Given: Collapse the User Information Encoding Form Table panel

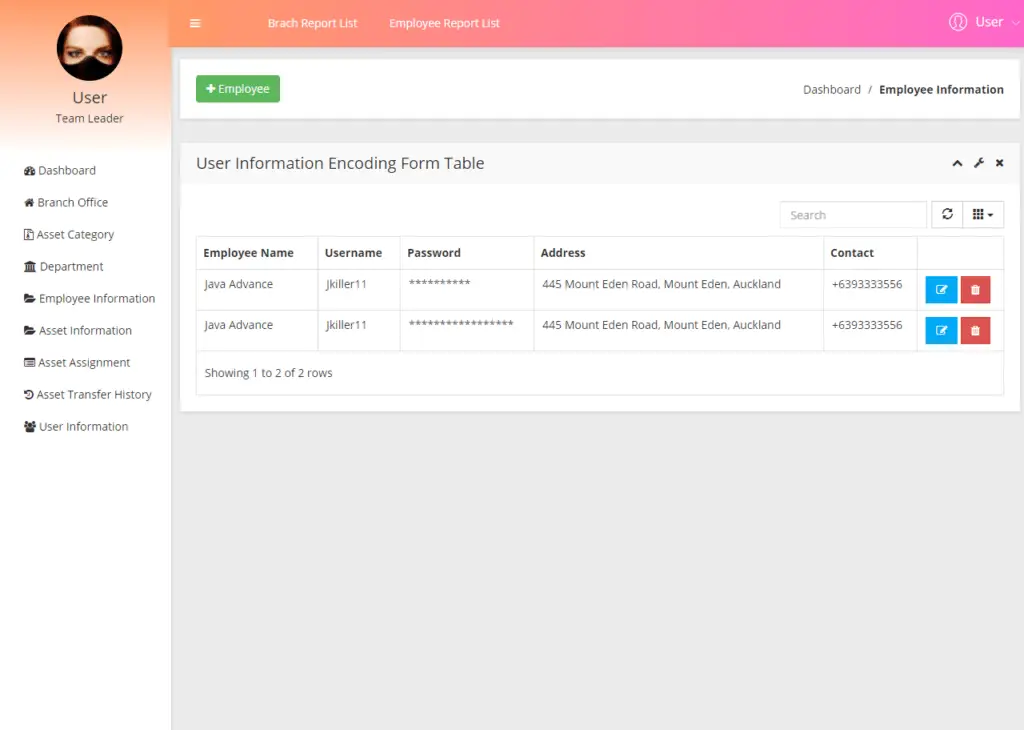Looking at the screenshot, I should [957, 162].
